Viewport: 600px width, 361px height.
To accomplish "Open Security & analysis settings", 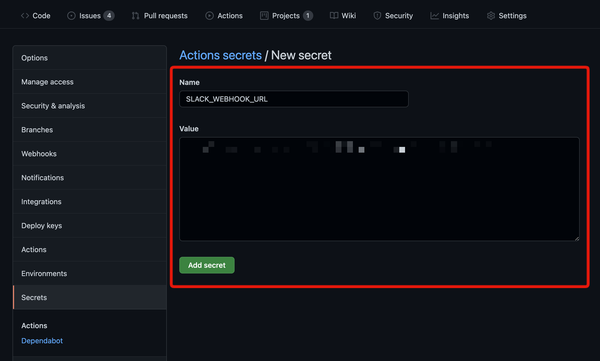I will point(90,106).
